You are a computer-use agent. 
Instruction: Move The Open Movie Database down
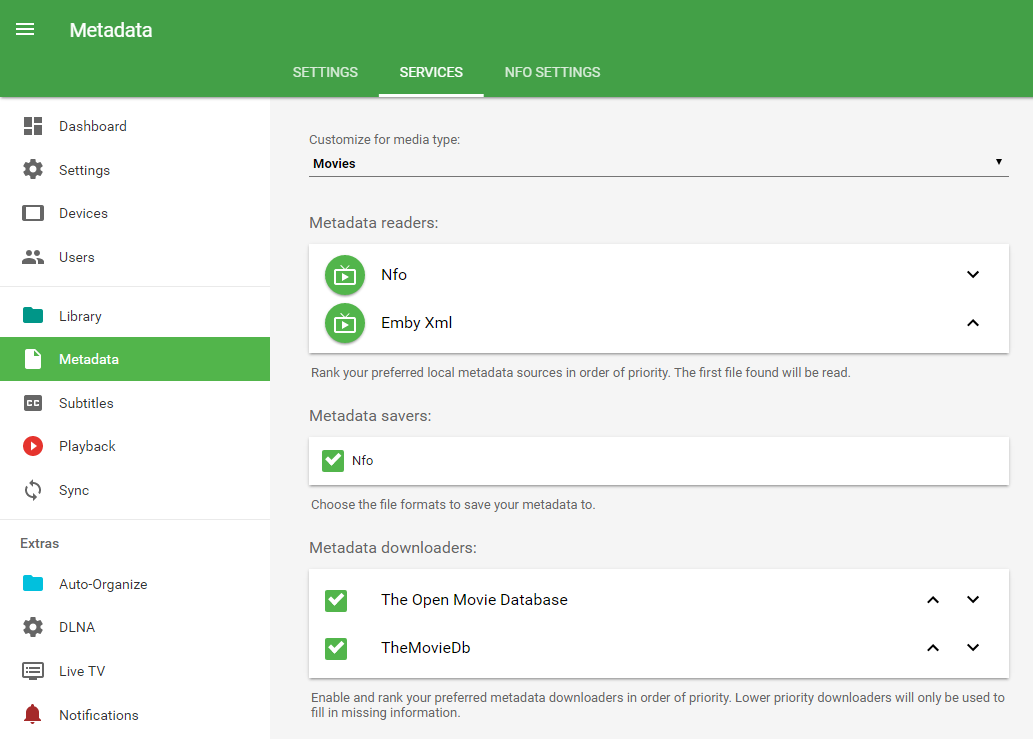coord(973,599)
